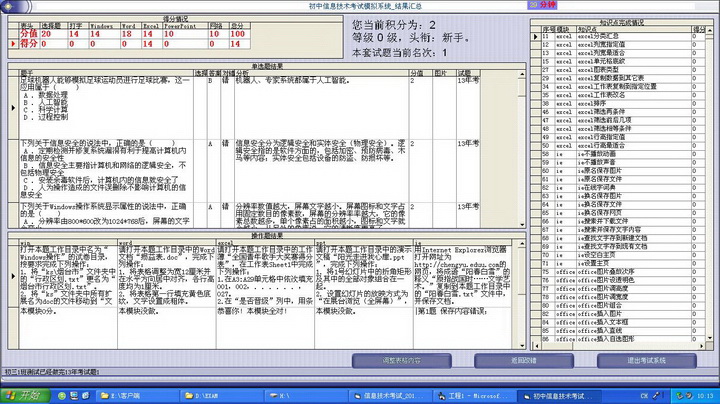Select row 'excel列宽指定值'
Screen dimensions: 720x404
click(618, 45)
